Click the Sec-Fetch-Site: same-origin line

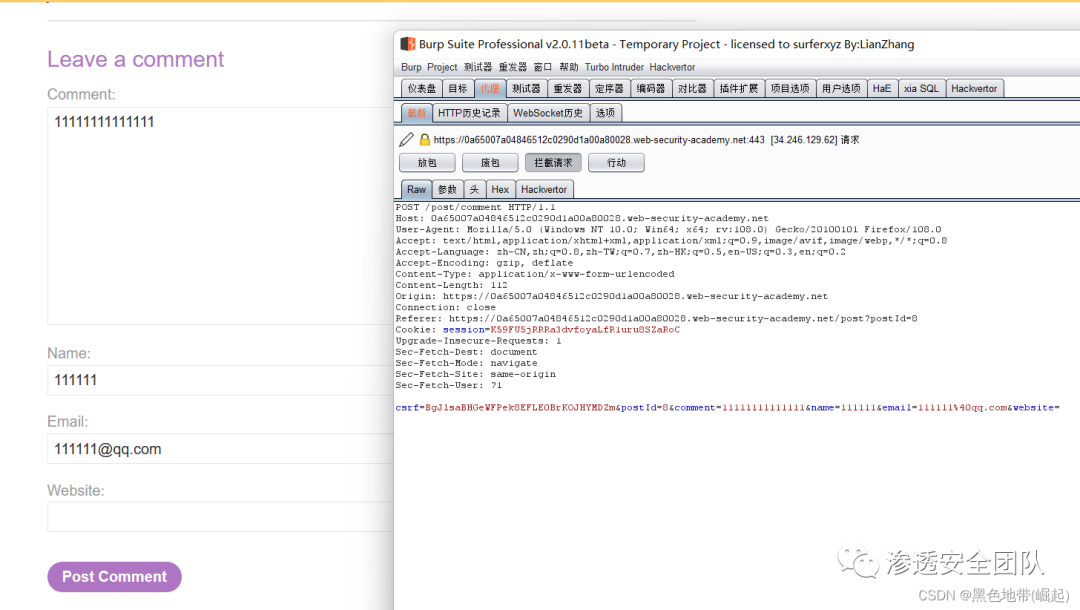click(475, 375)
